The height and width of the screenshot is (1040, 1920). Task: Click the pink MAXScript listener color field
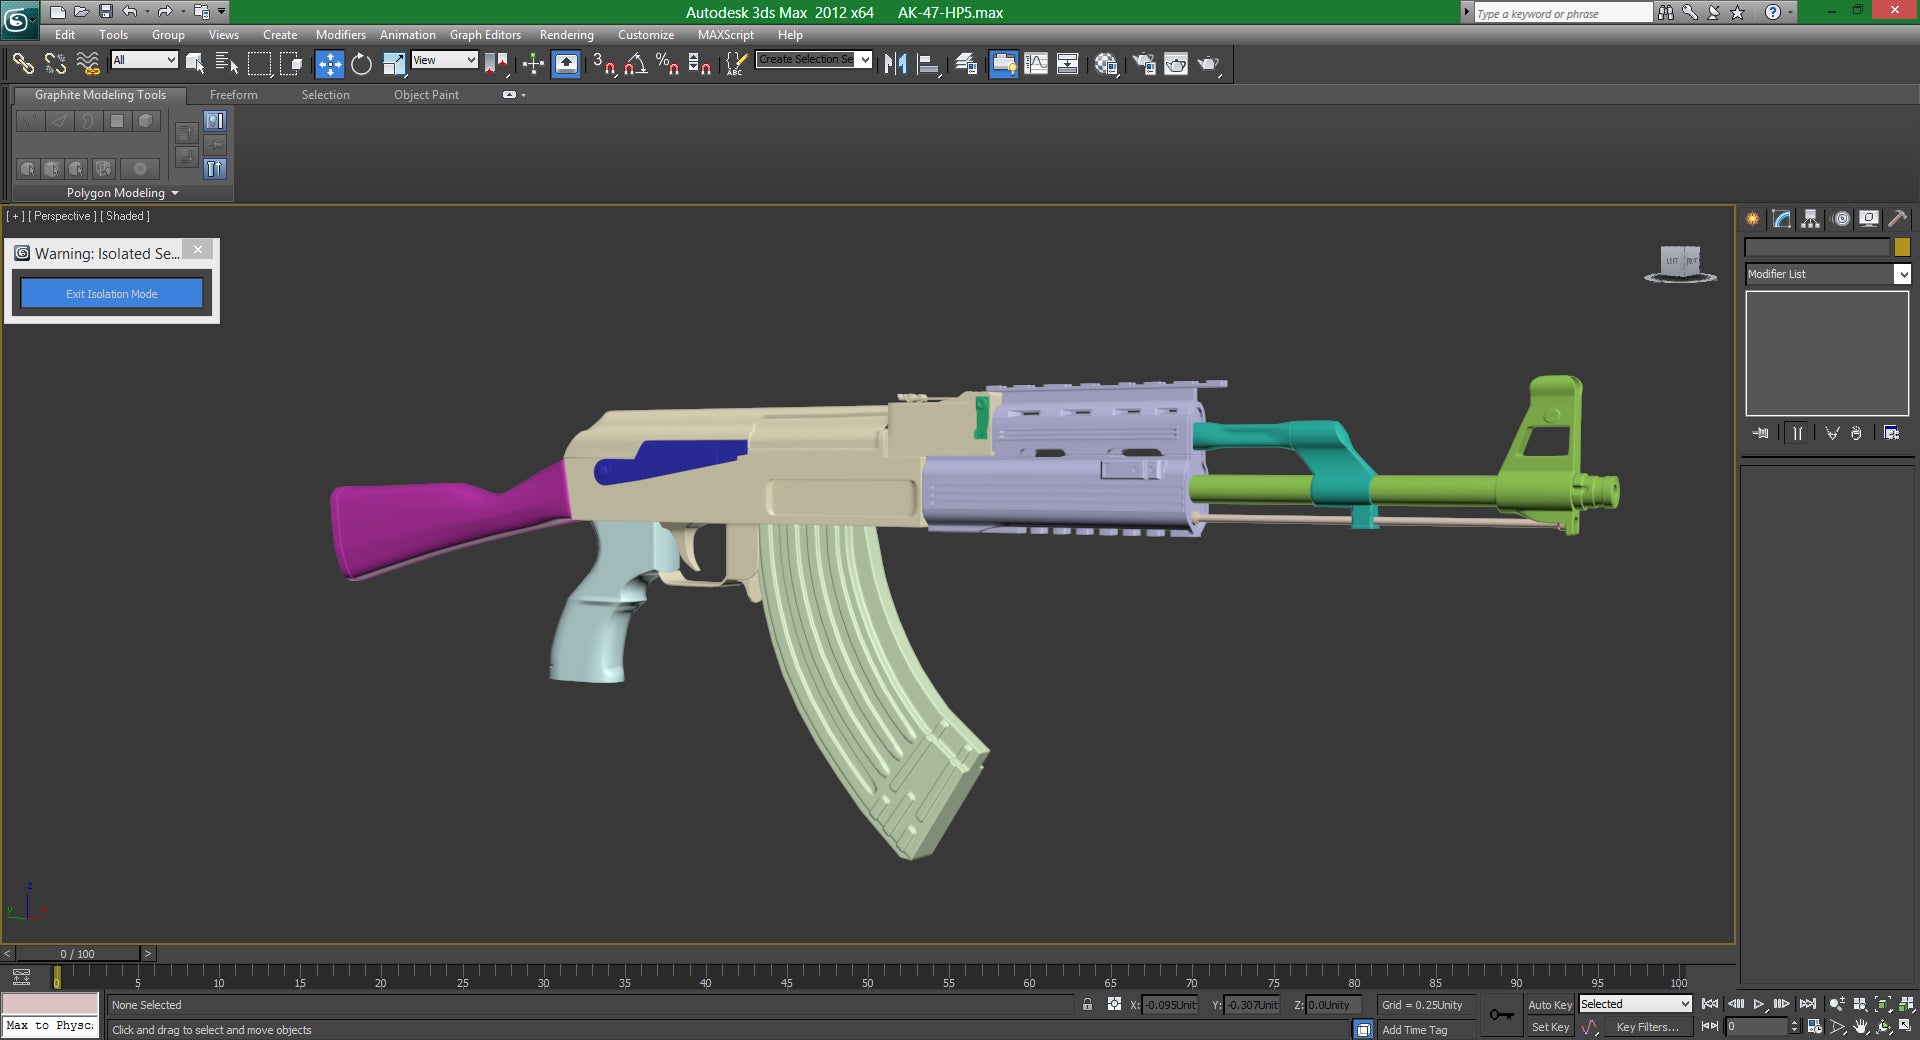click(50, 1004)
